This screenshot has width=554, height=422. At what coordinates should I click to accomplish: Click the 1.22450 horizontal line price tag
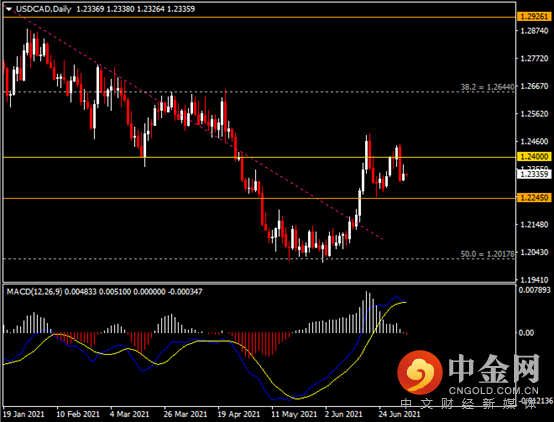coord(534,198)
